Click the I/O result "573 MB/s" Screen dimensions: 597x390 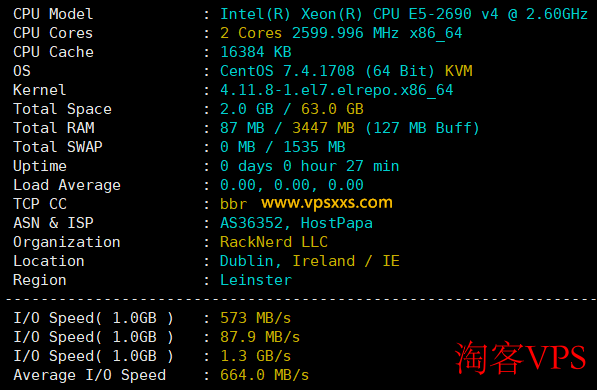pos(255,318)
